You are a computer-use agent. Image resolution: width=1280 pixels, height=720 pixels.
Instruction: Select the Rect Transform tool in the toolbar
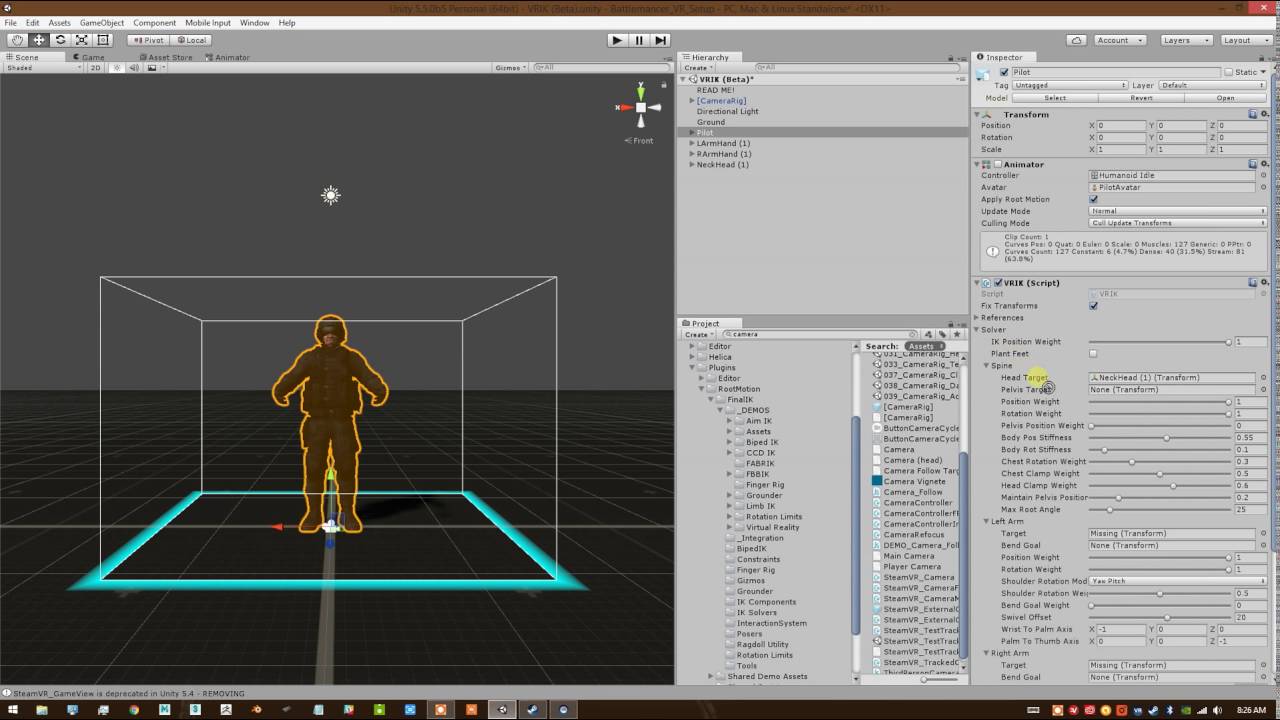coord(102,40)
